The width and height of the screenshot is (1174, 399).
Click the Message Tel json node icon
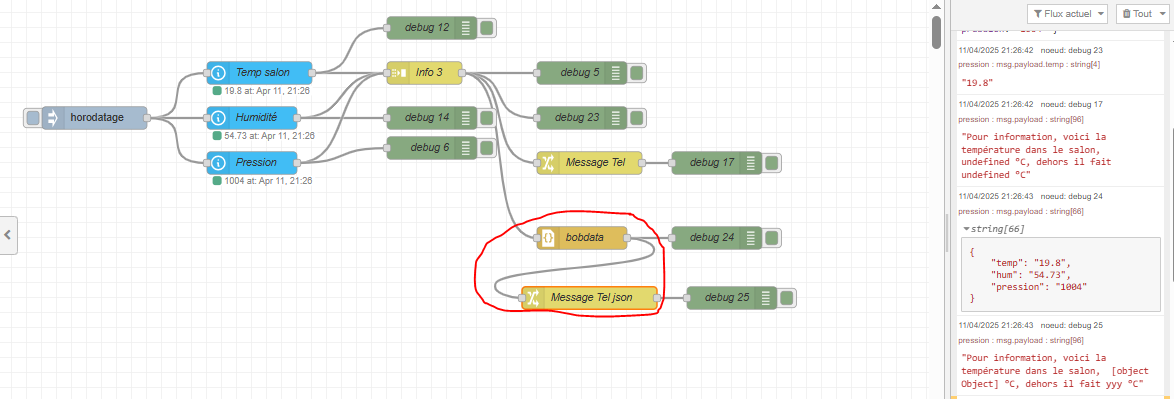[533, 298]
